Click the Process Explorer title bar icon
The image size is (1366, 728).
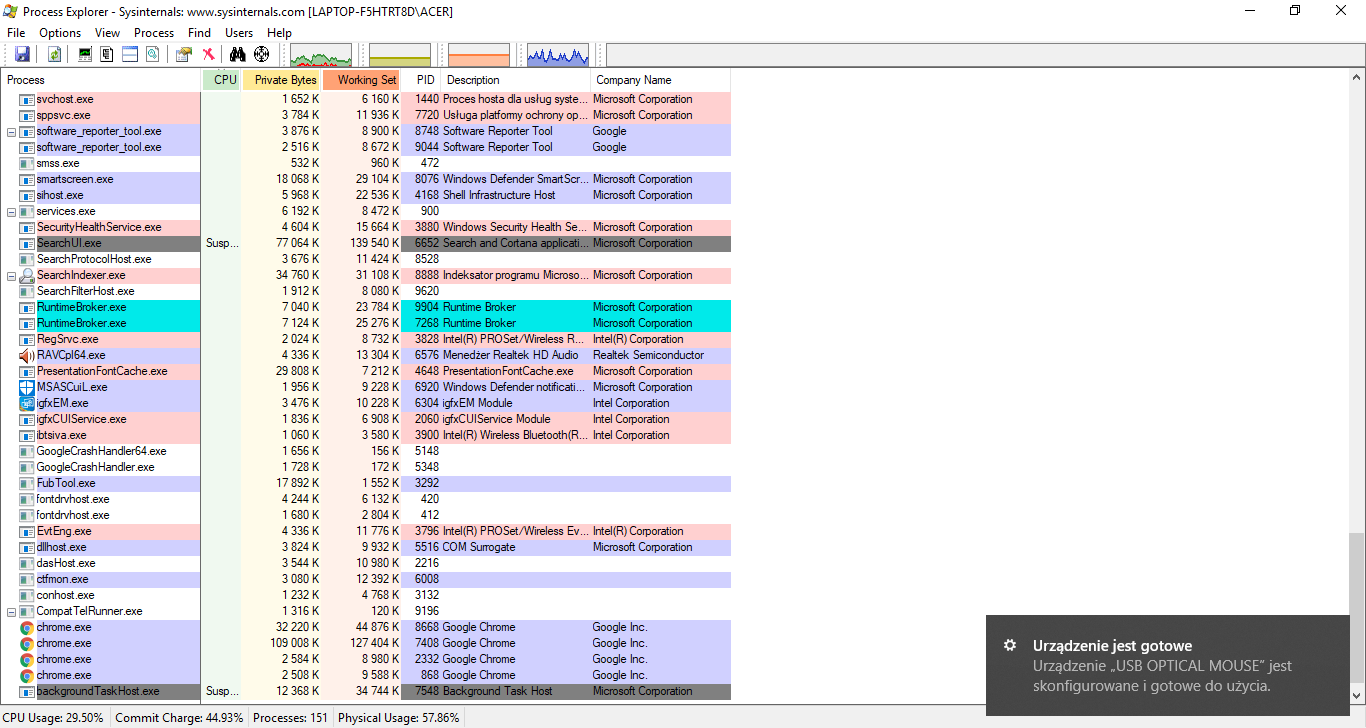pos(10,10)
